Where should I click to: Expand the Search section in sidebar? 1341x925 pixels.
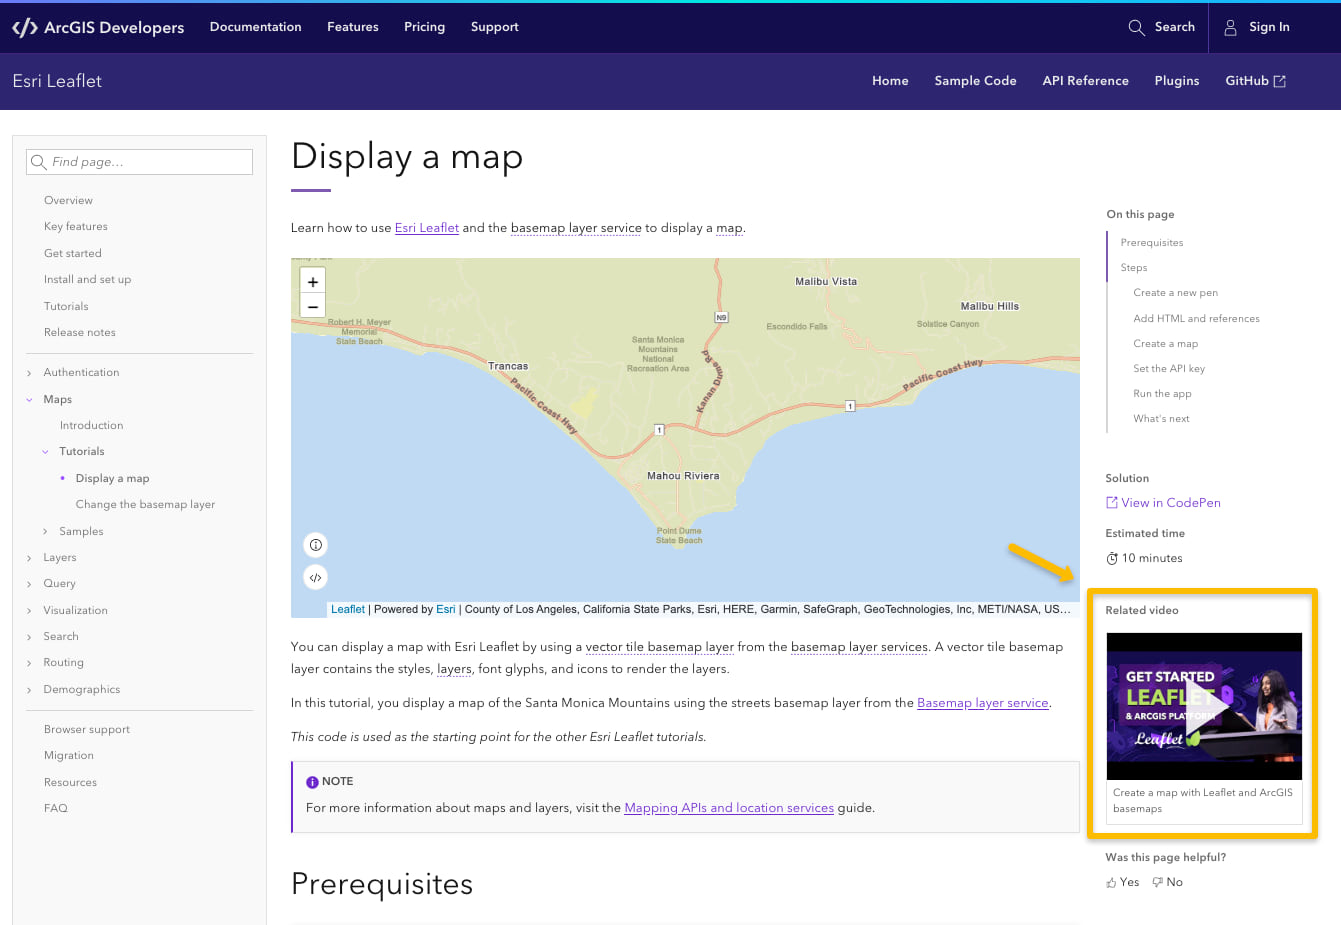coord(29,637)
